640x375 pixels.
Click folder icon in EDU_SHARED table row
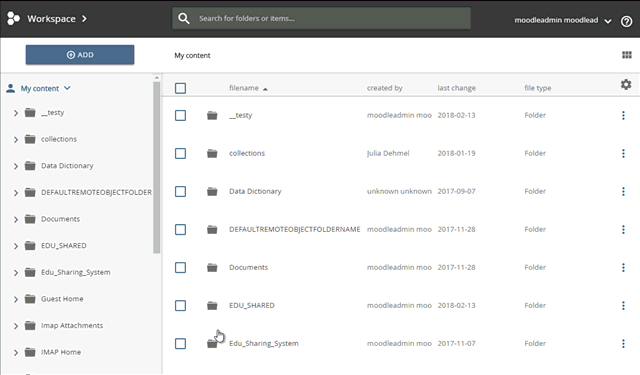[212, 306]
